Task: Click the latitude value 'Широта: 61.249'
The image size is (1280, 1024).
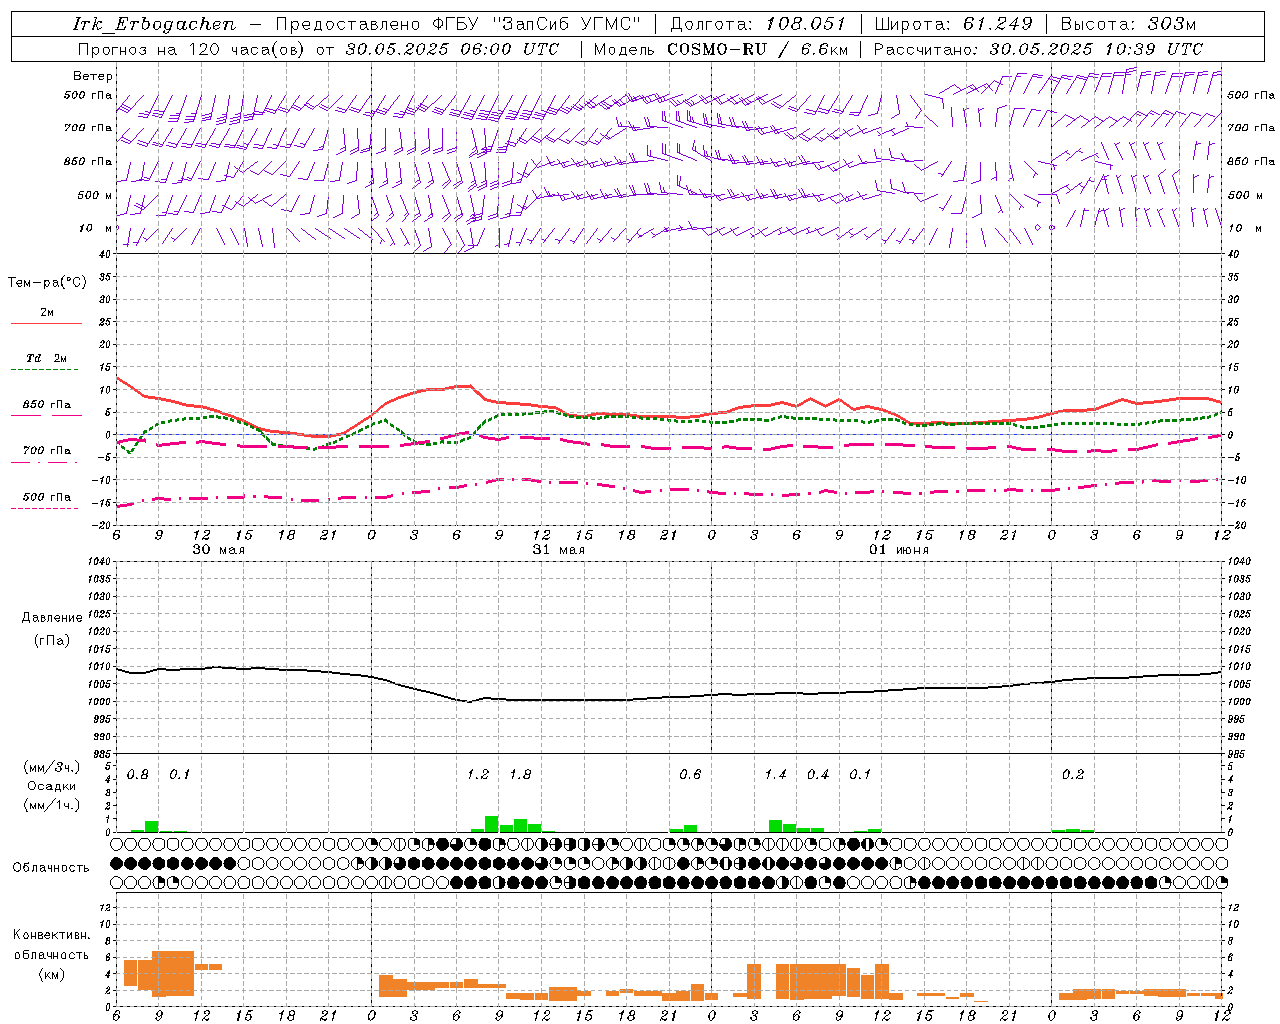Action: click(x=953, y=24)
